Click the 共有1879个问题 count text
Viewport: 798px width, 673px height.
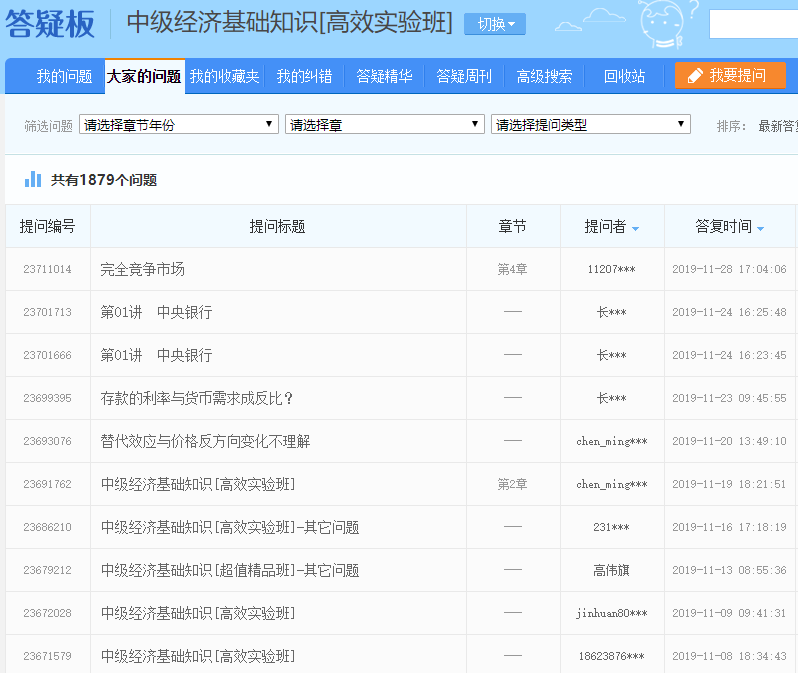coord(104,180)
